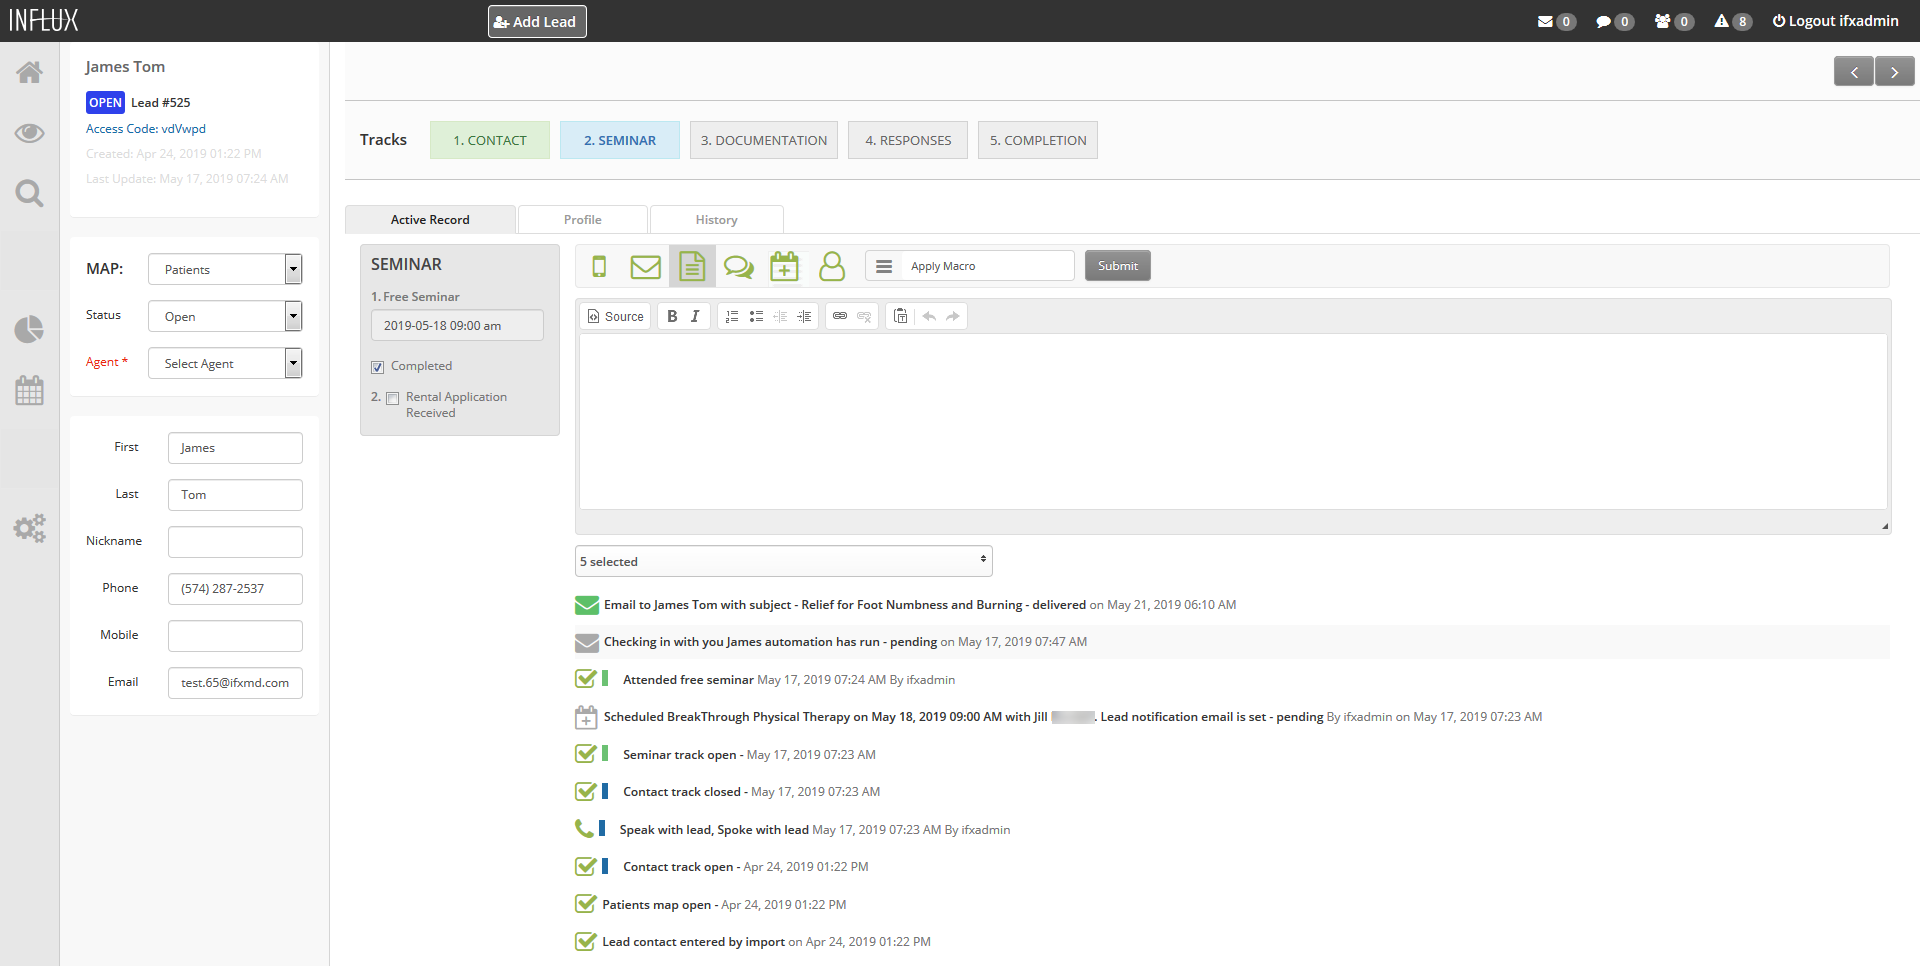Open the eye monitoring icon in sidebar

pos(29,133)
